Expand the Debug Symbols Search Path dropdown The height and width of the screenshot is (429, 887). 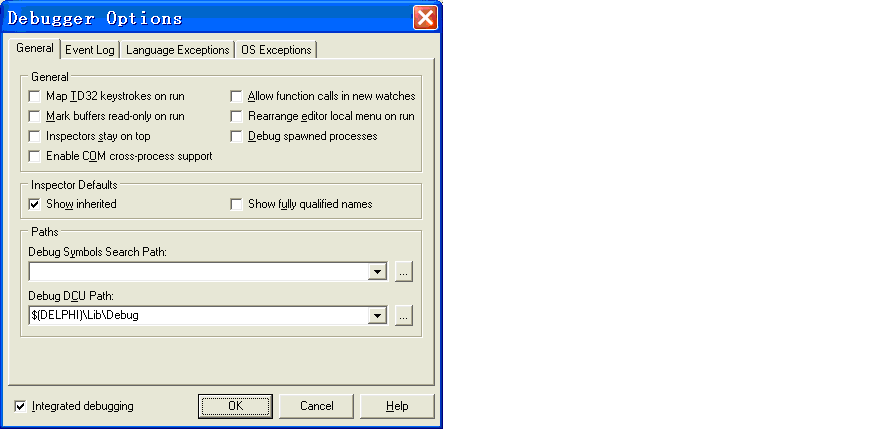377,272
